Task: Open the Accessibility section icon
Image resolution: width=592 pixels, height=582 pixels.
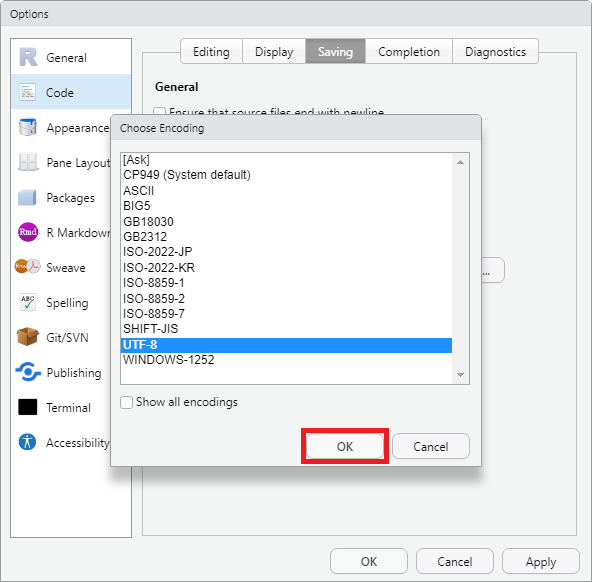Action: [x=27, y=442]
